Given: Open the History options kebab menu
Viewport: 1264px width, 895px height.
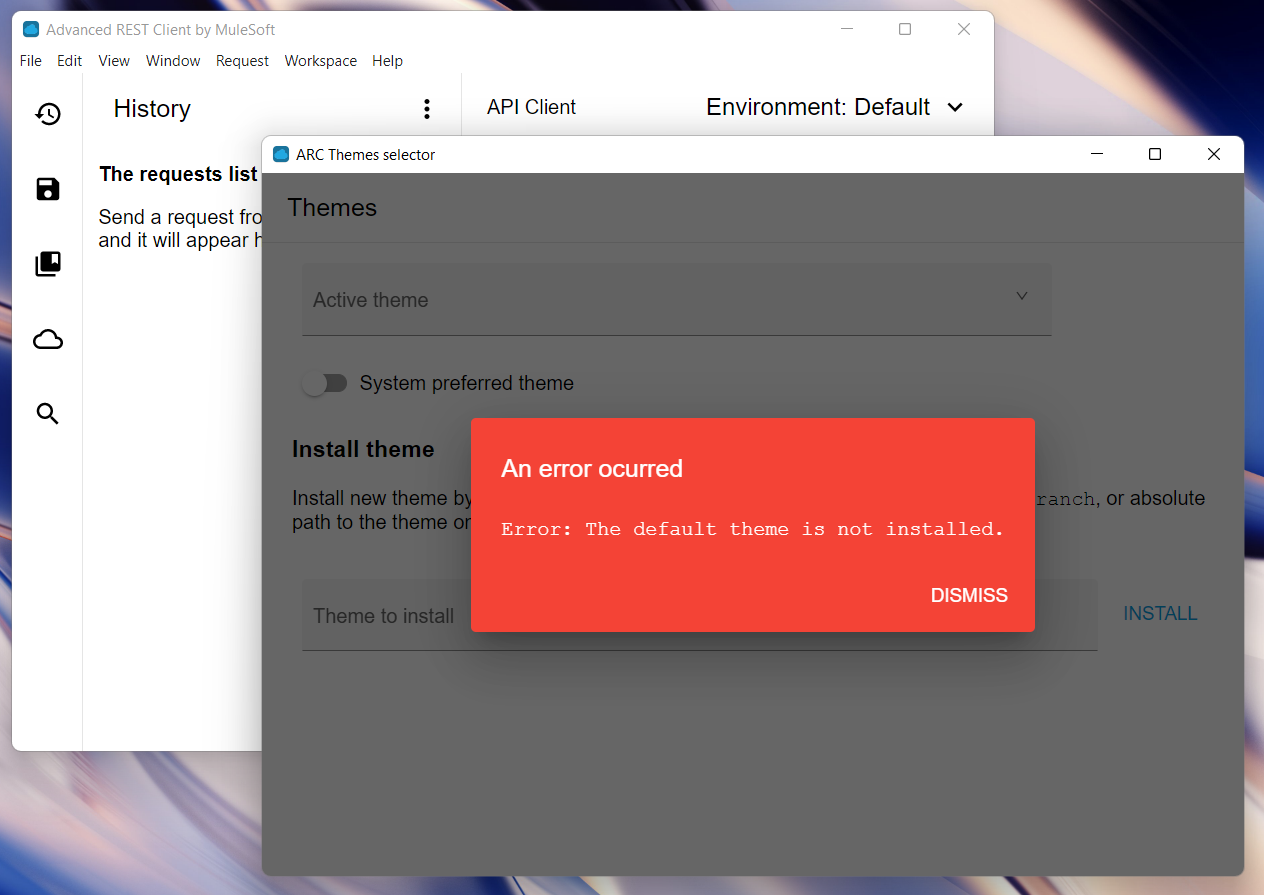Looking at the screenshot, I should click(x=427, y=109).
